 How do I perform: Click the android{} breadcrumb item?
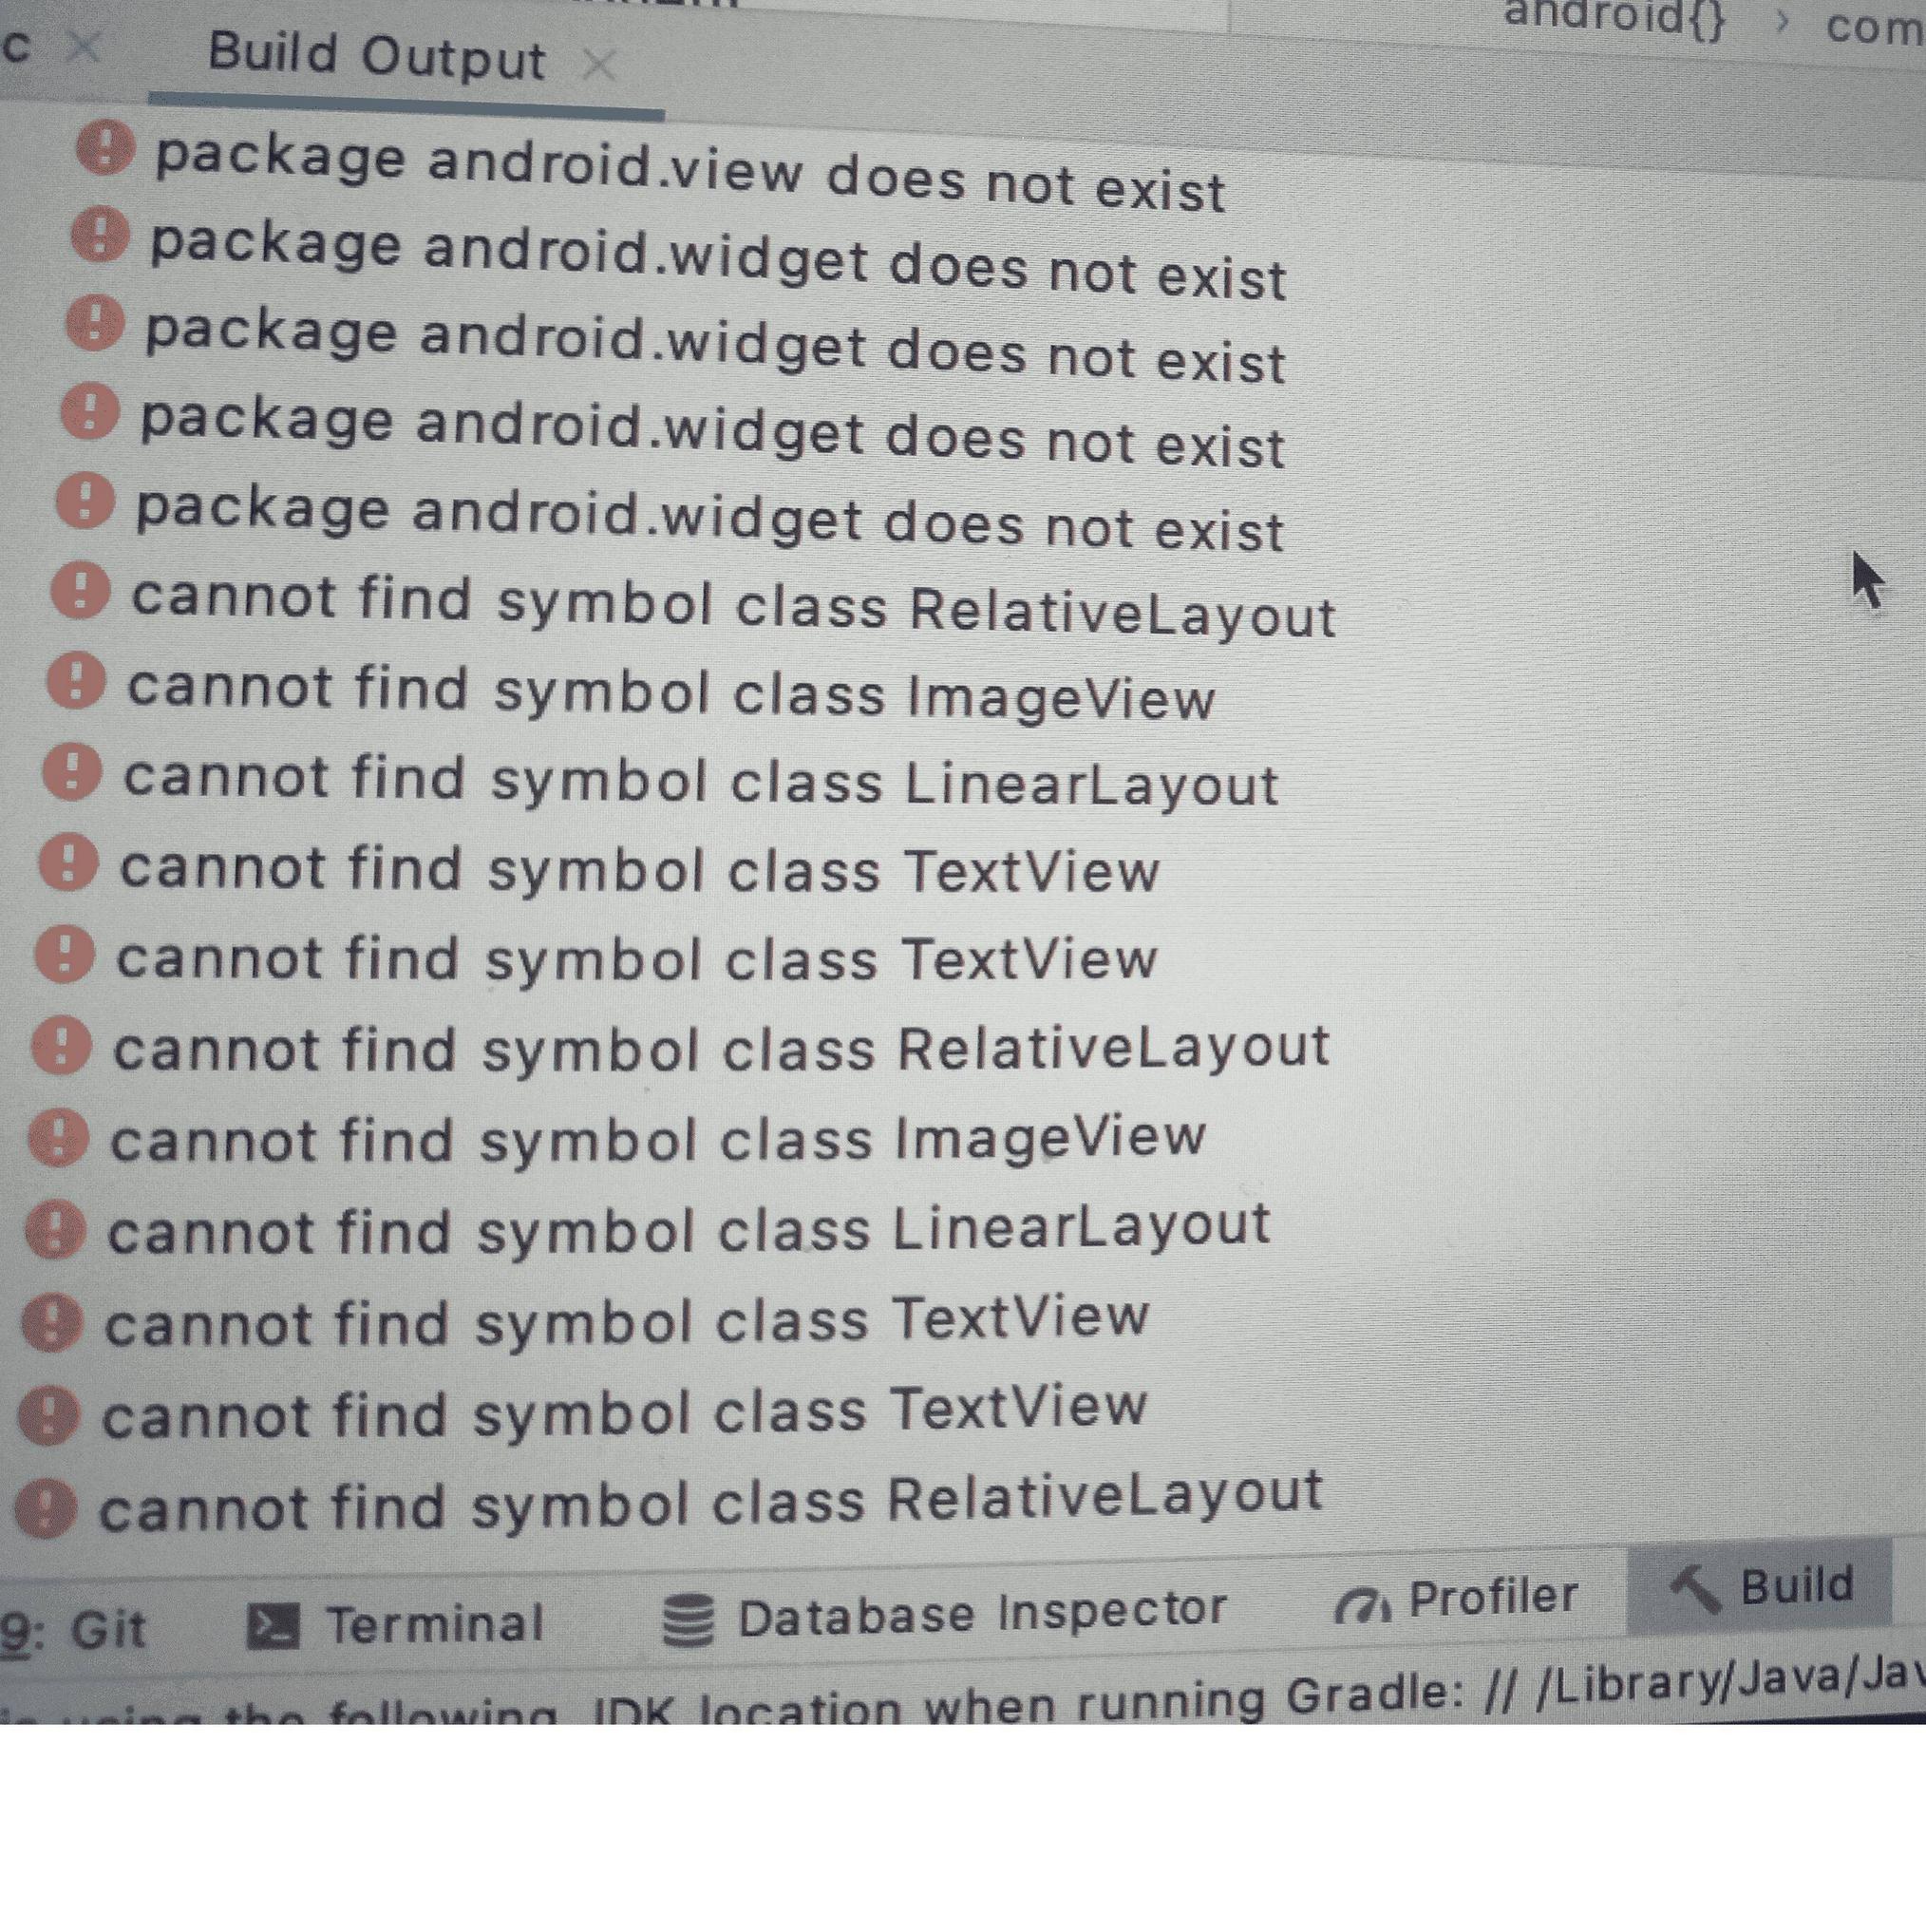[1615, 17]
